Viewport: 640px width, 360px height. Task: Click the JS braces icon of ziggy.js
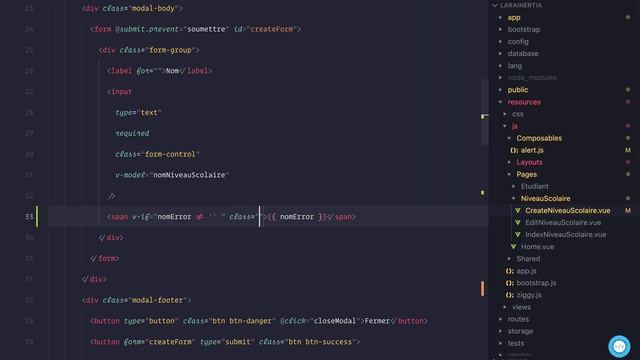point(510,295)
